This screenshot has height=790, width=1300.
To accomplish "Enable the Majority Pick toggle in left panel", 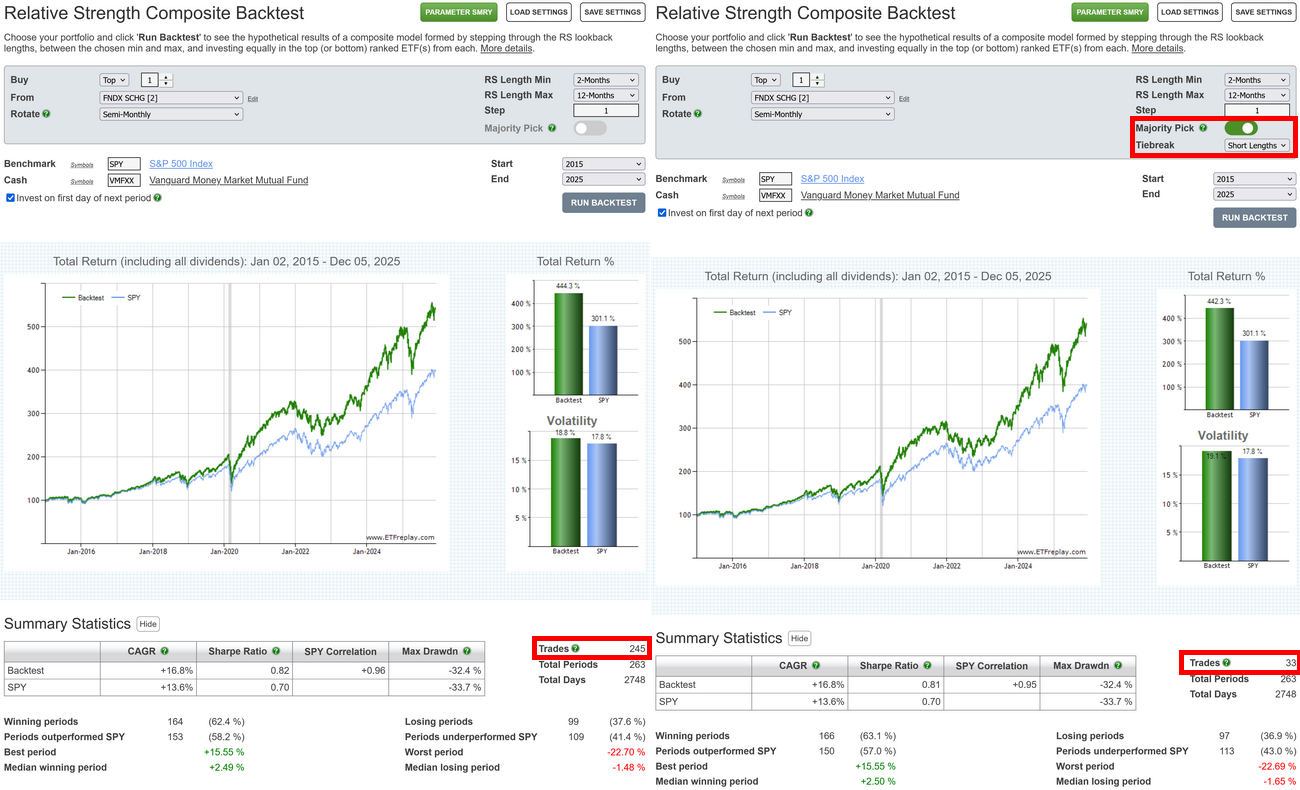I will pos(589,128).
